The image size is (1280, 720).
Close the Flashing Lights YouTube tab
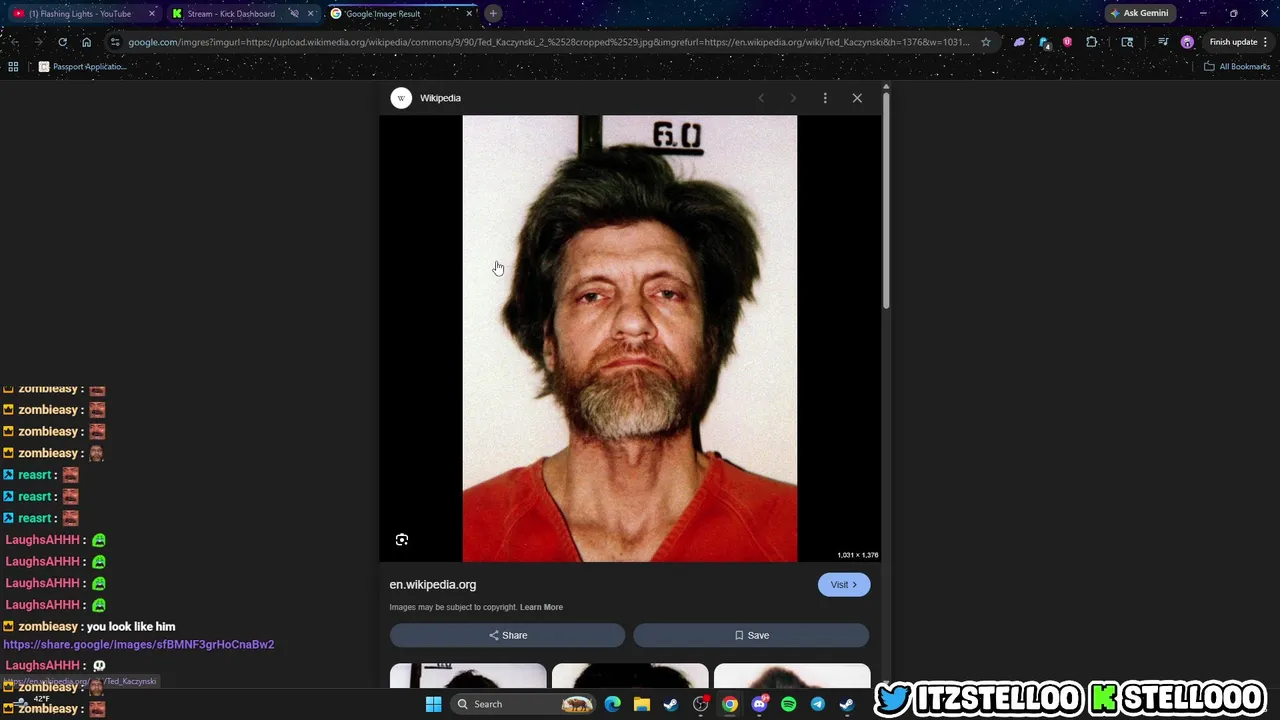152,14
